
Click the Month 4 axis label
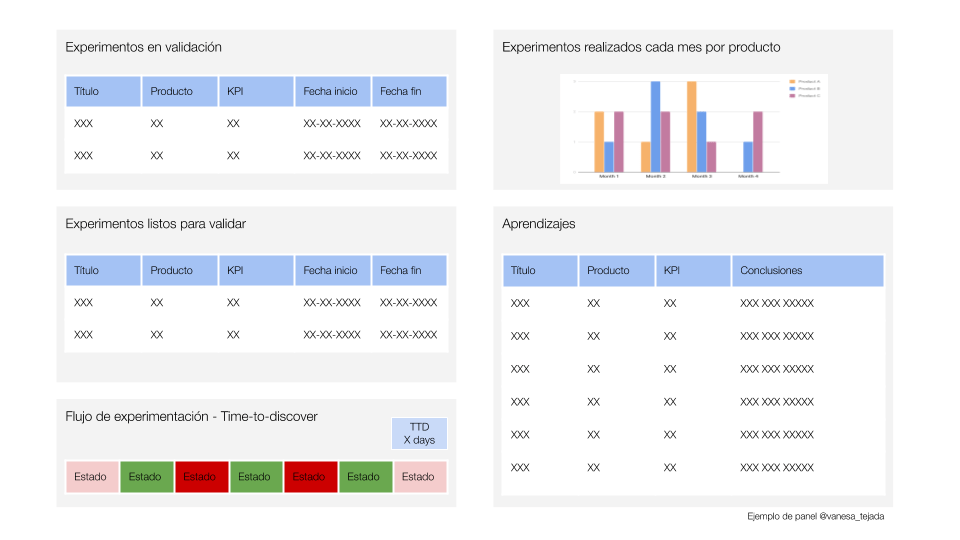[x=748, y=176]
